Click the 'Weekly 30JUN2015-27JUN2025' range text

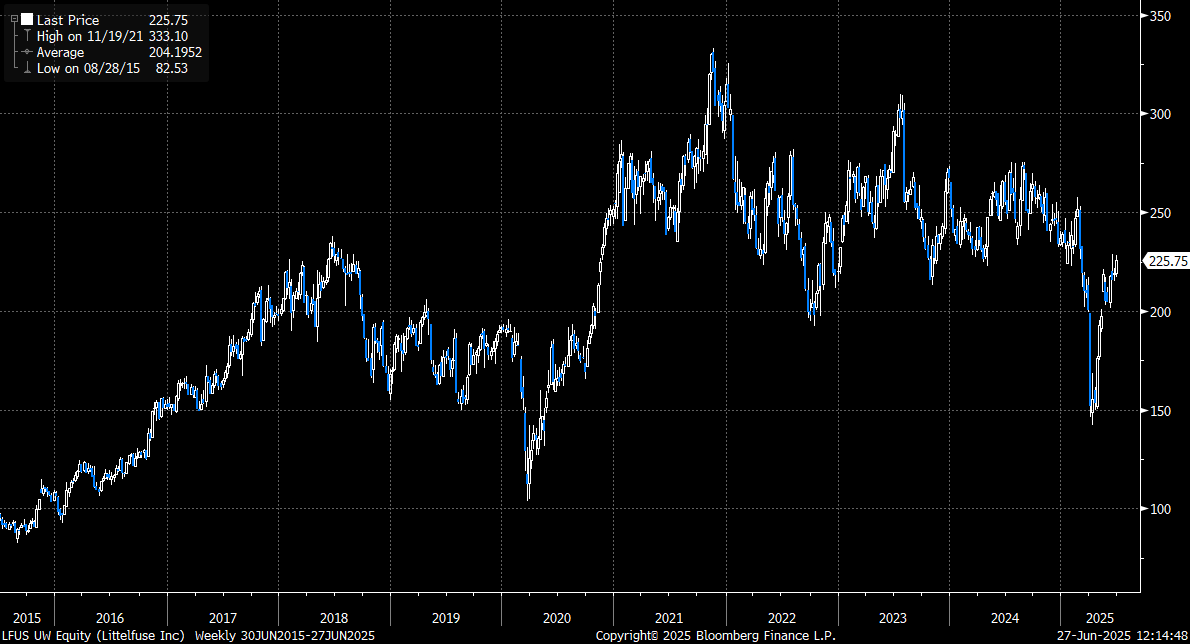tap(285, 636)
